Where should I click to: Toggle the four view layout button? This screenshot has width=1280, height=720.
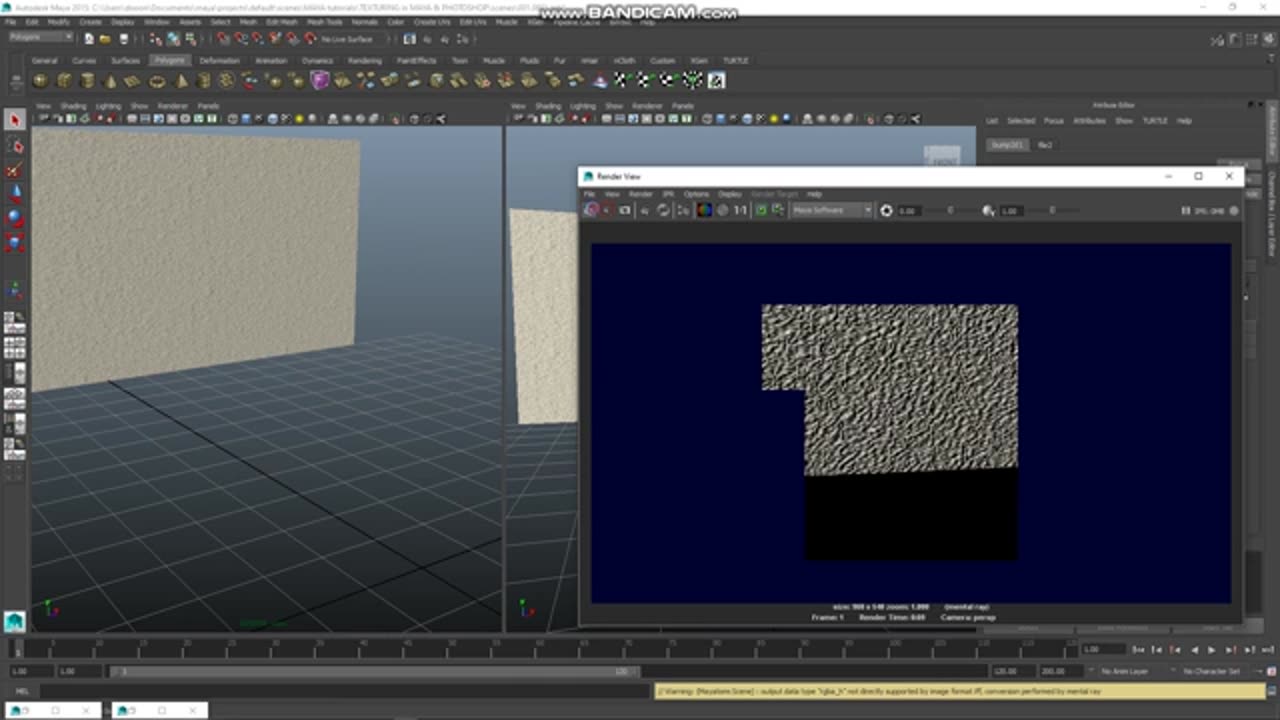click(15, 347)
